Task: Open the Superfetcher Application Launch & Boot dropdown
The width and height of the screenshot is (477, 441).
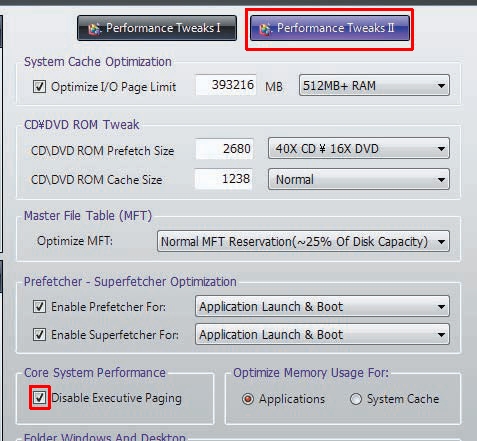Action: click(322, 334)
